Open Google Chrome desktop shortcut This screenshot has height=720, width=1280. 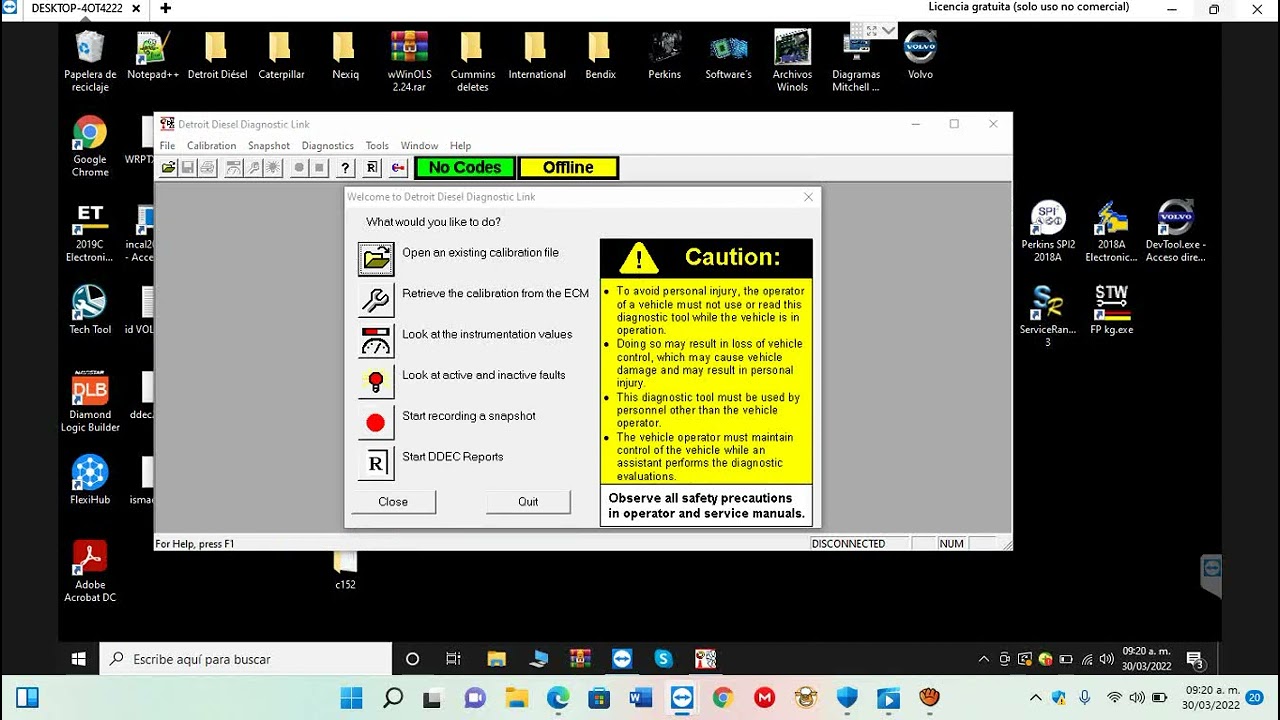point(90,146)
